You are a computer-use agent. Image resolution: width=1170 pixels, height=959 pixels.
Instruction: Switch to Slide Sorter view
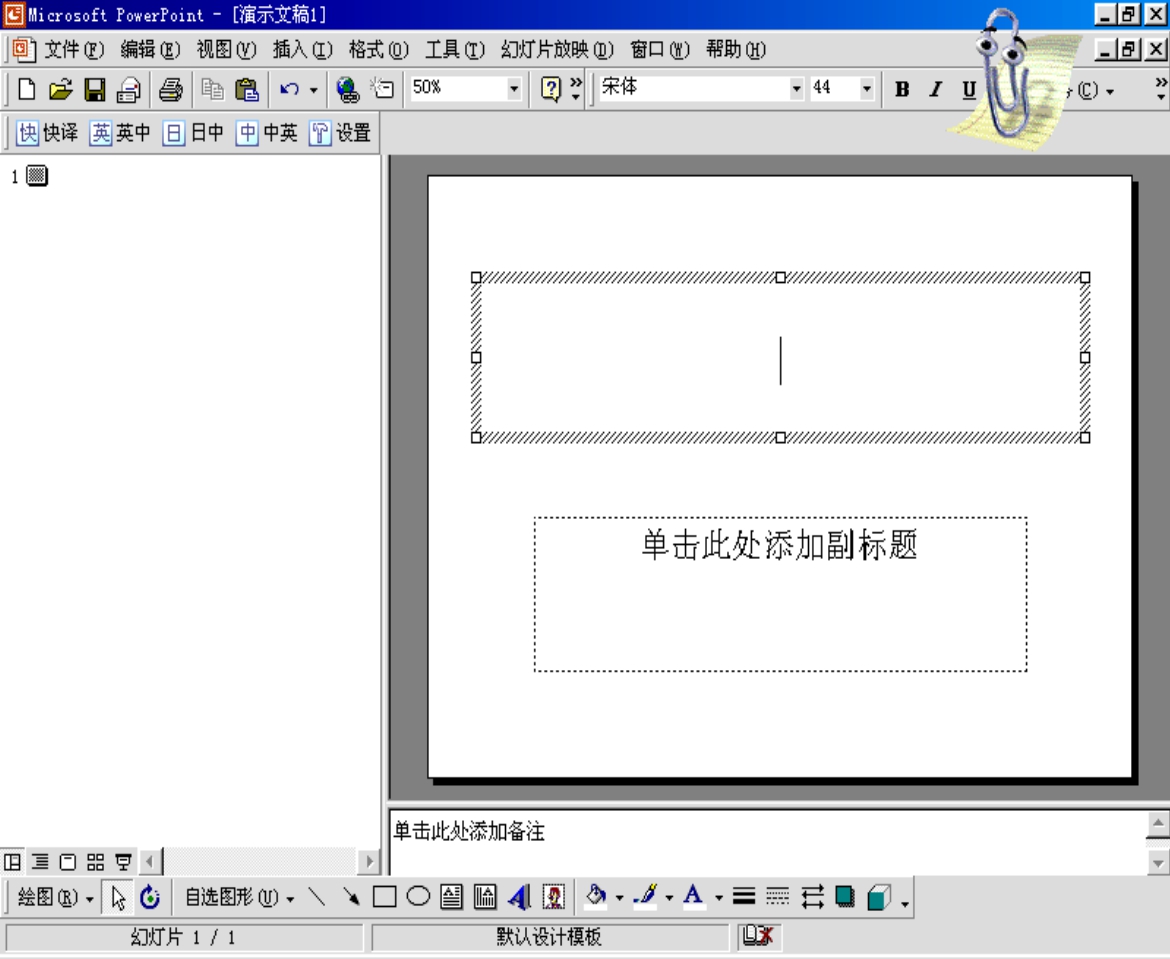(x=96, y=862)
